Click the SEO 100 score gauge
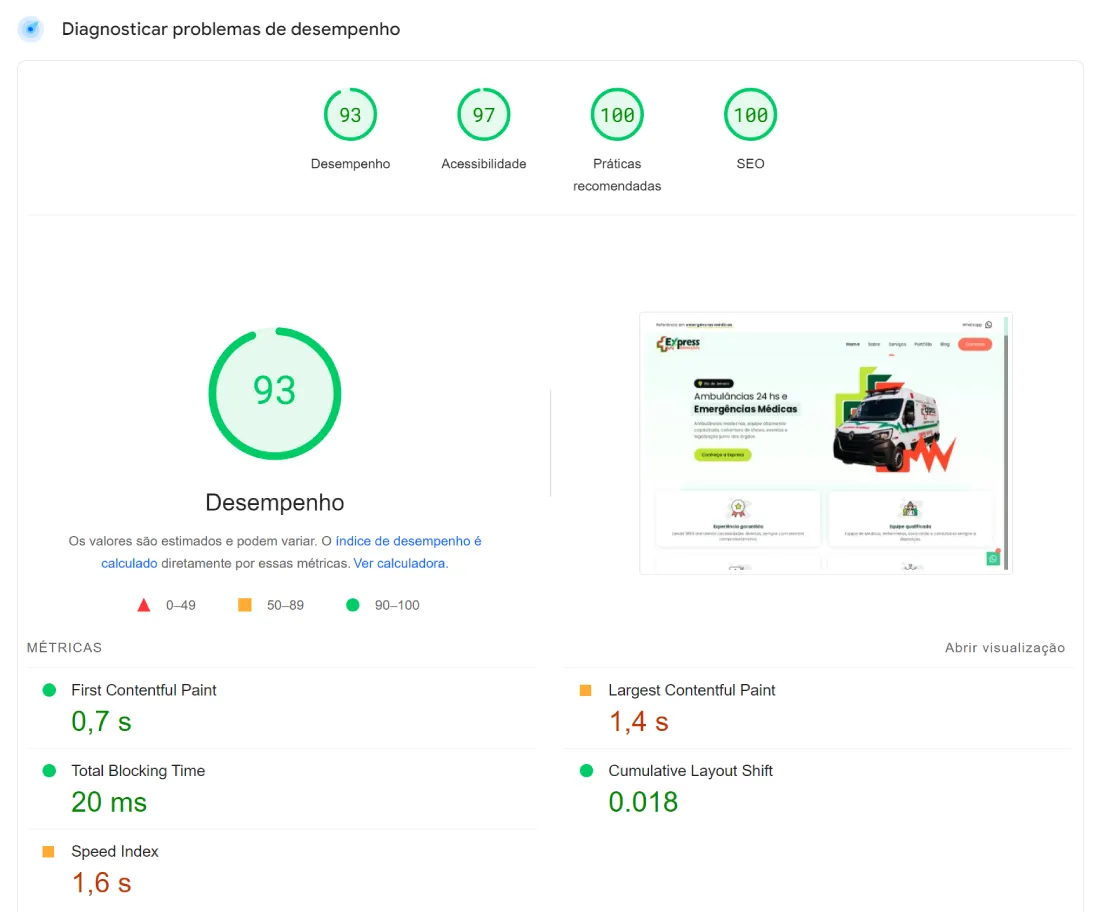1100x912 pixels. click(x=750, y=115)
